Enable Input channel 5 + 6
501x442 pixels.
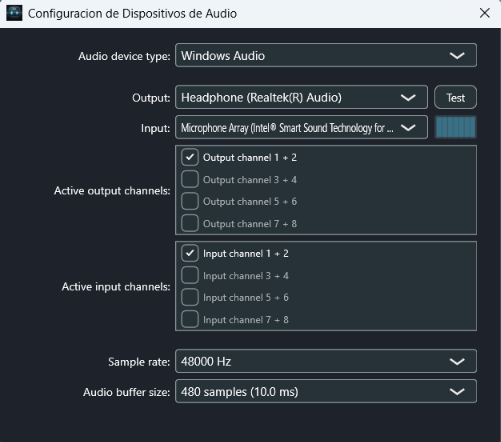190,297
